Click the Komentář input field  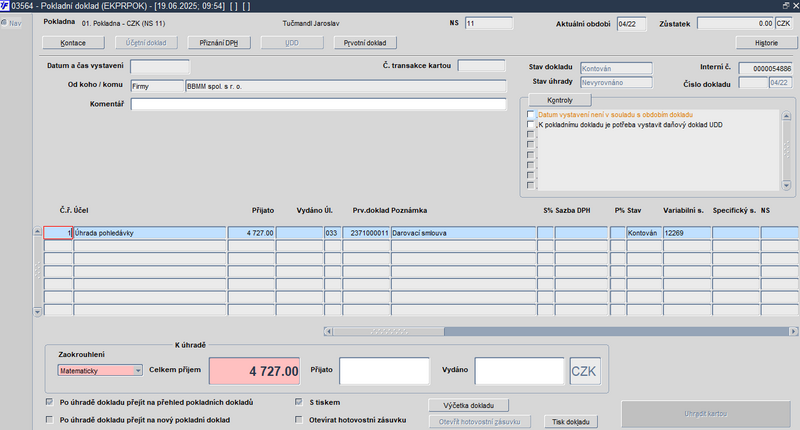318,104
